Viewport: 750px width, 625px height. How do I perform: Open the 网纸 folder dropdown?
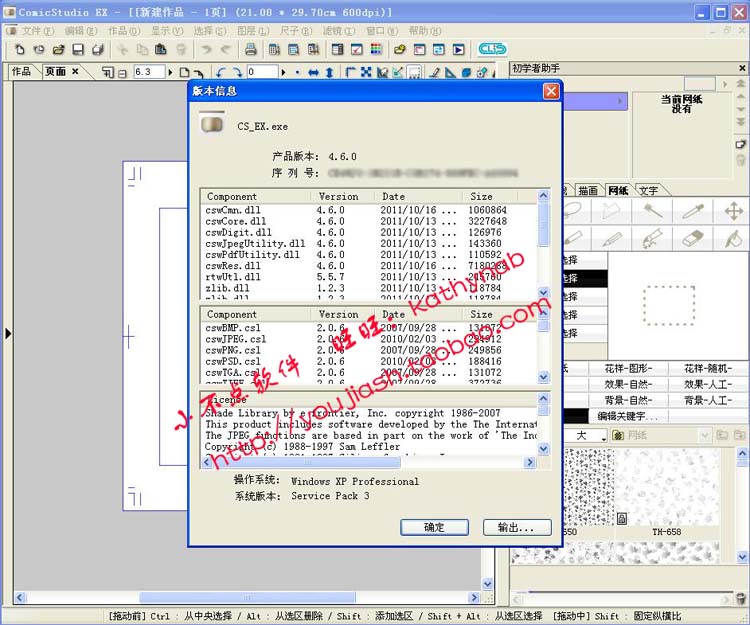click(x=705, y=435)
